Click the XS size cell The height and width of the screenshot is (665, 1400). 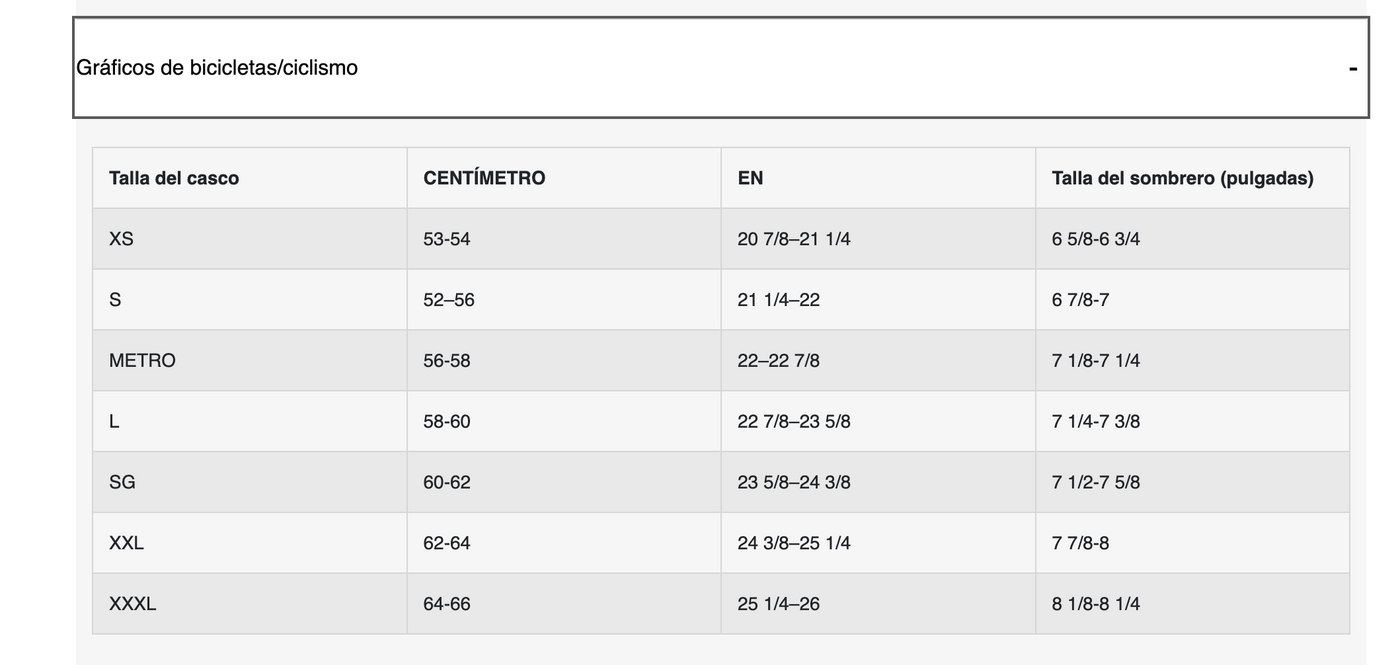121,239
